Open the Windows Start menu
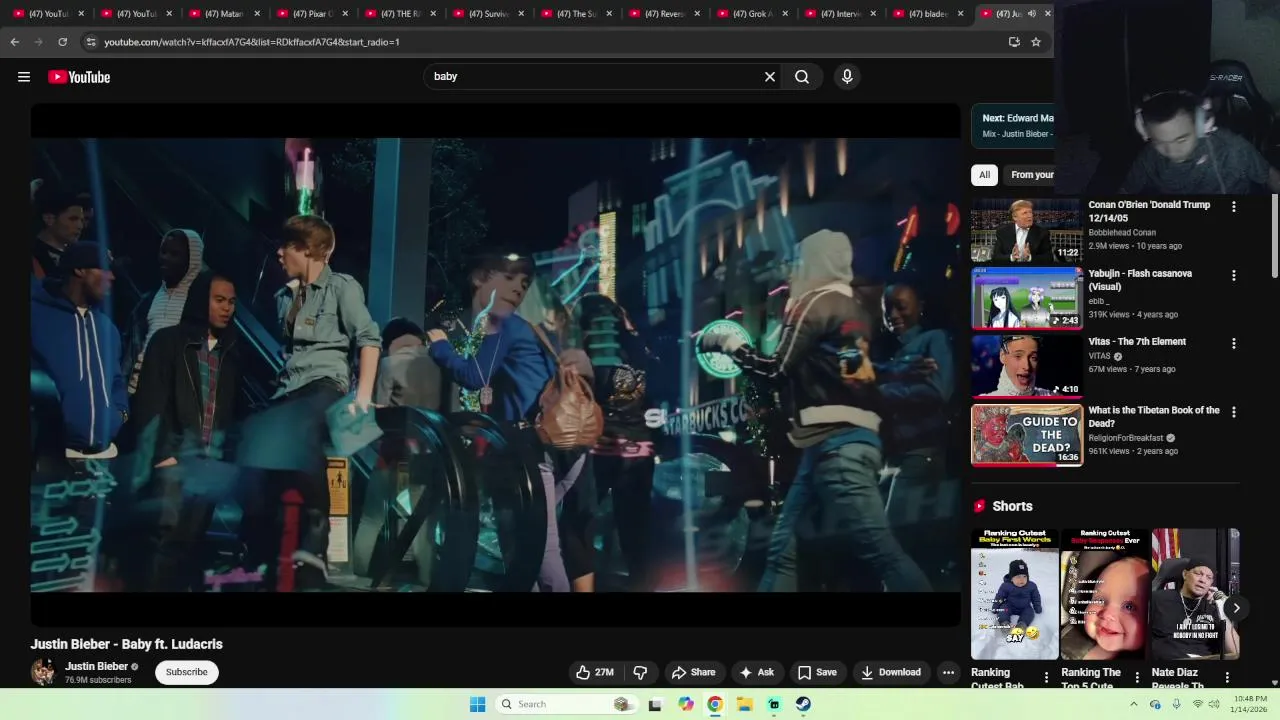 point(478,704)
